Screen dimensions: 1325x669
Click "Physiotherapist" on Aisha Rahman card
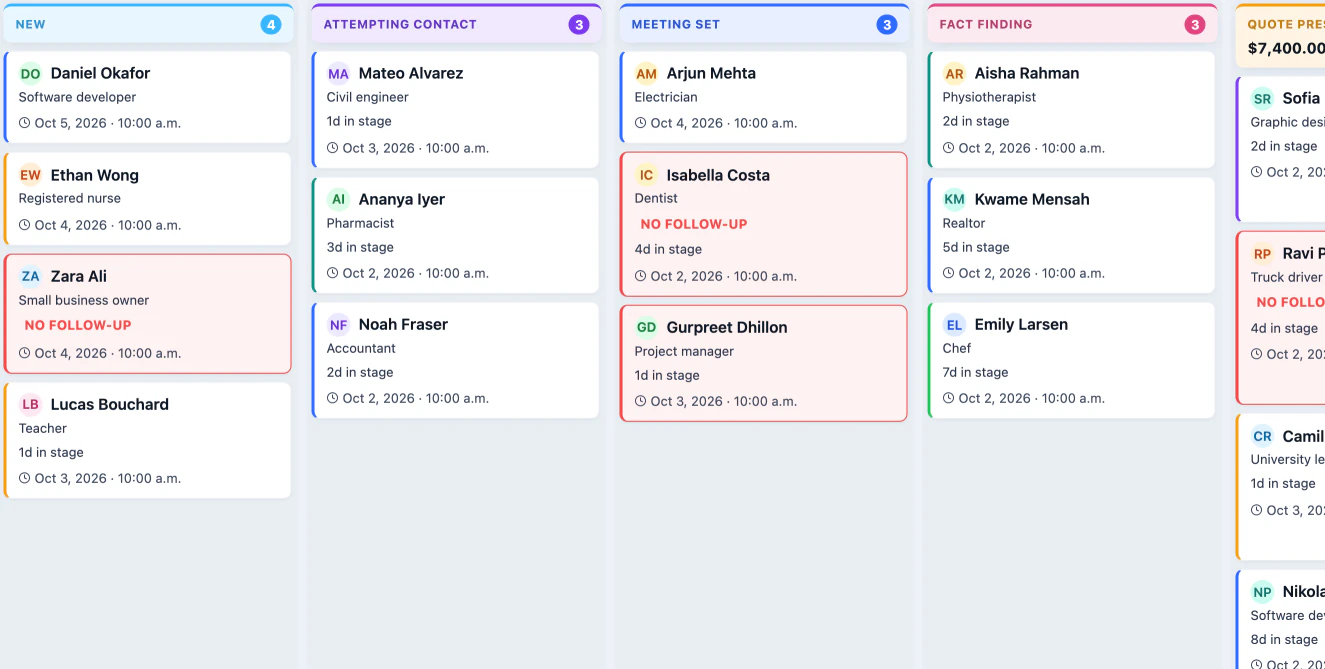[x=989, y=97]
